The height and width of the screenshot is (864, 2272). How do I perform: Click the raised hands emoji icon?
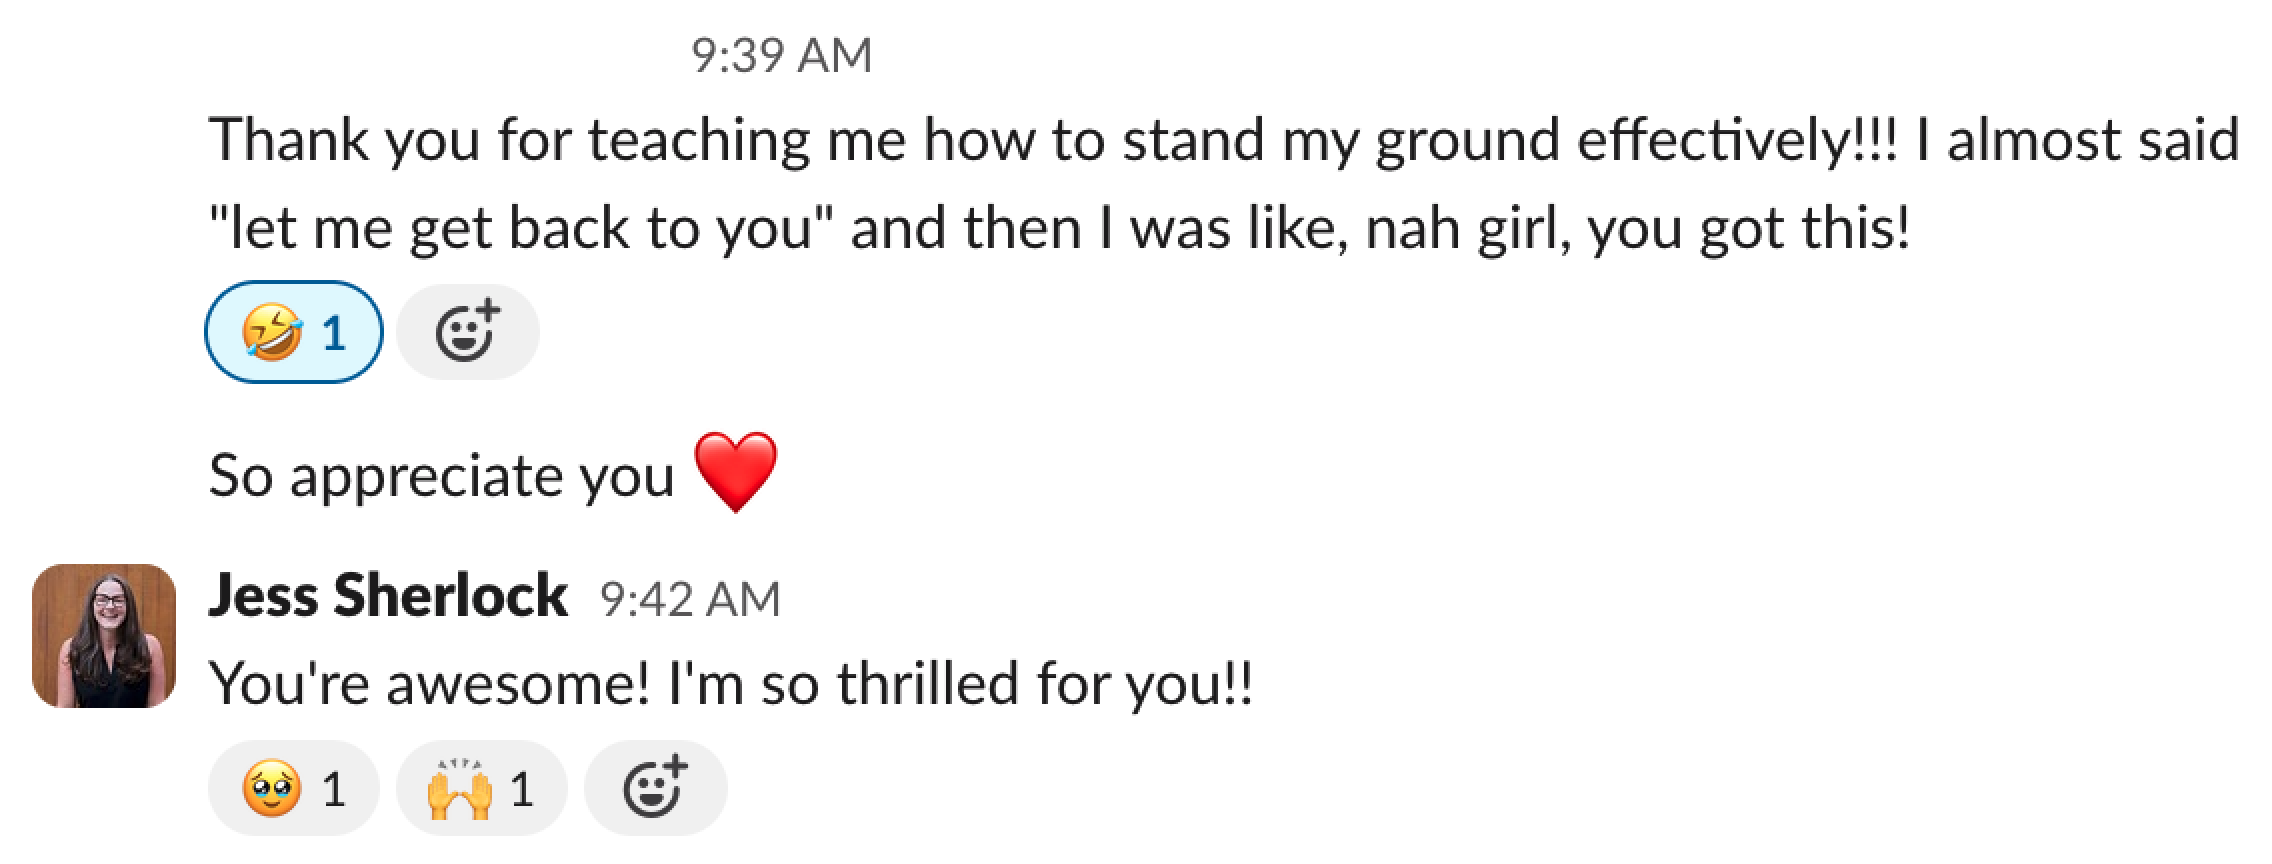click(459, 789)
